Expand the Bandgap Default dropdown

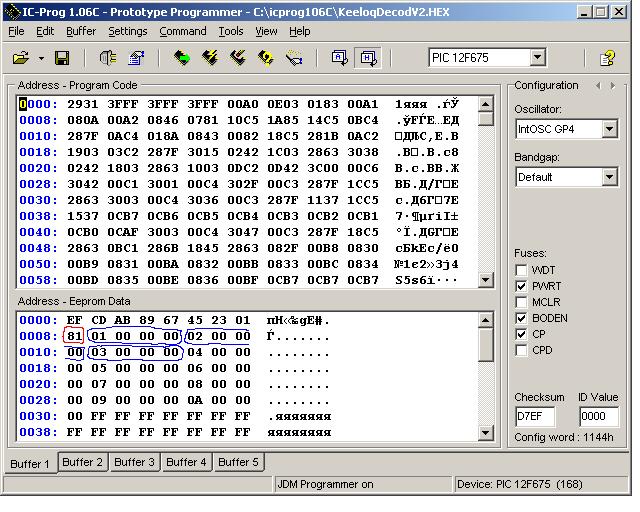tap(610, 177)
